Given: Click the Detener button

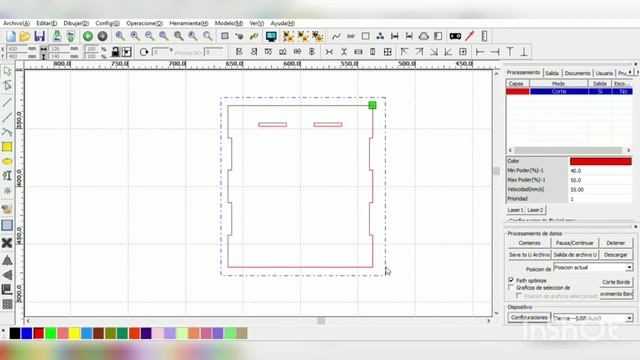Looking at the screenshot, I should coord(616,243).
